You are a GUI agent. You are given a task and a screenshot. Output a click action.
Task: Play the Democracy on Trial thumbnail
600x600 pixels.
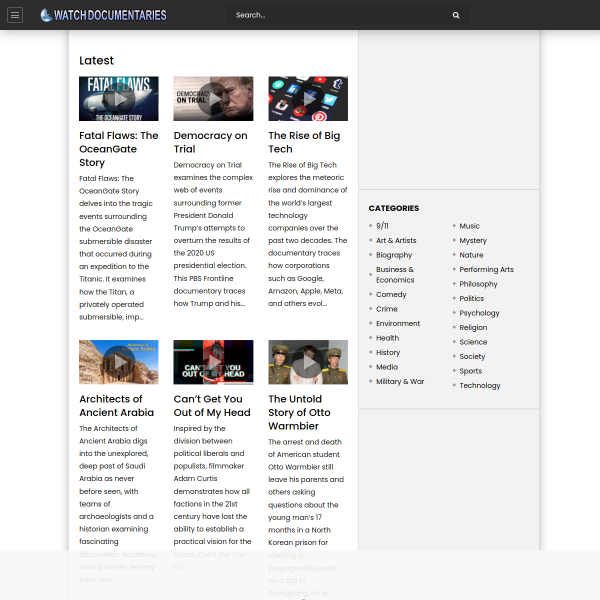213,99
